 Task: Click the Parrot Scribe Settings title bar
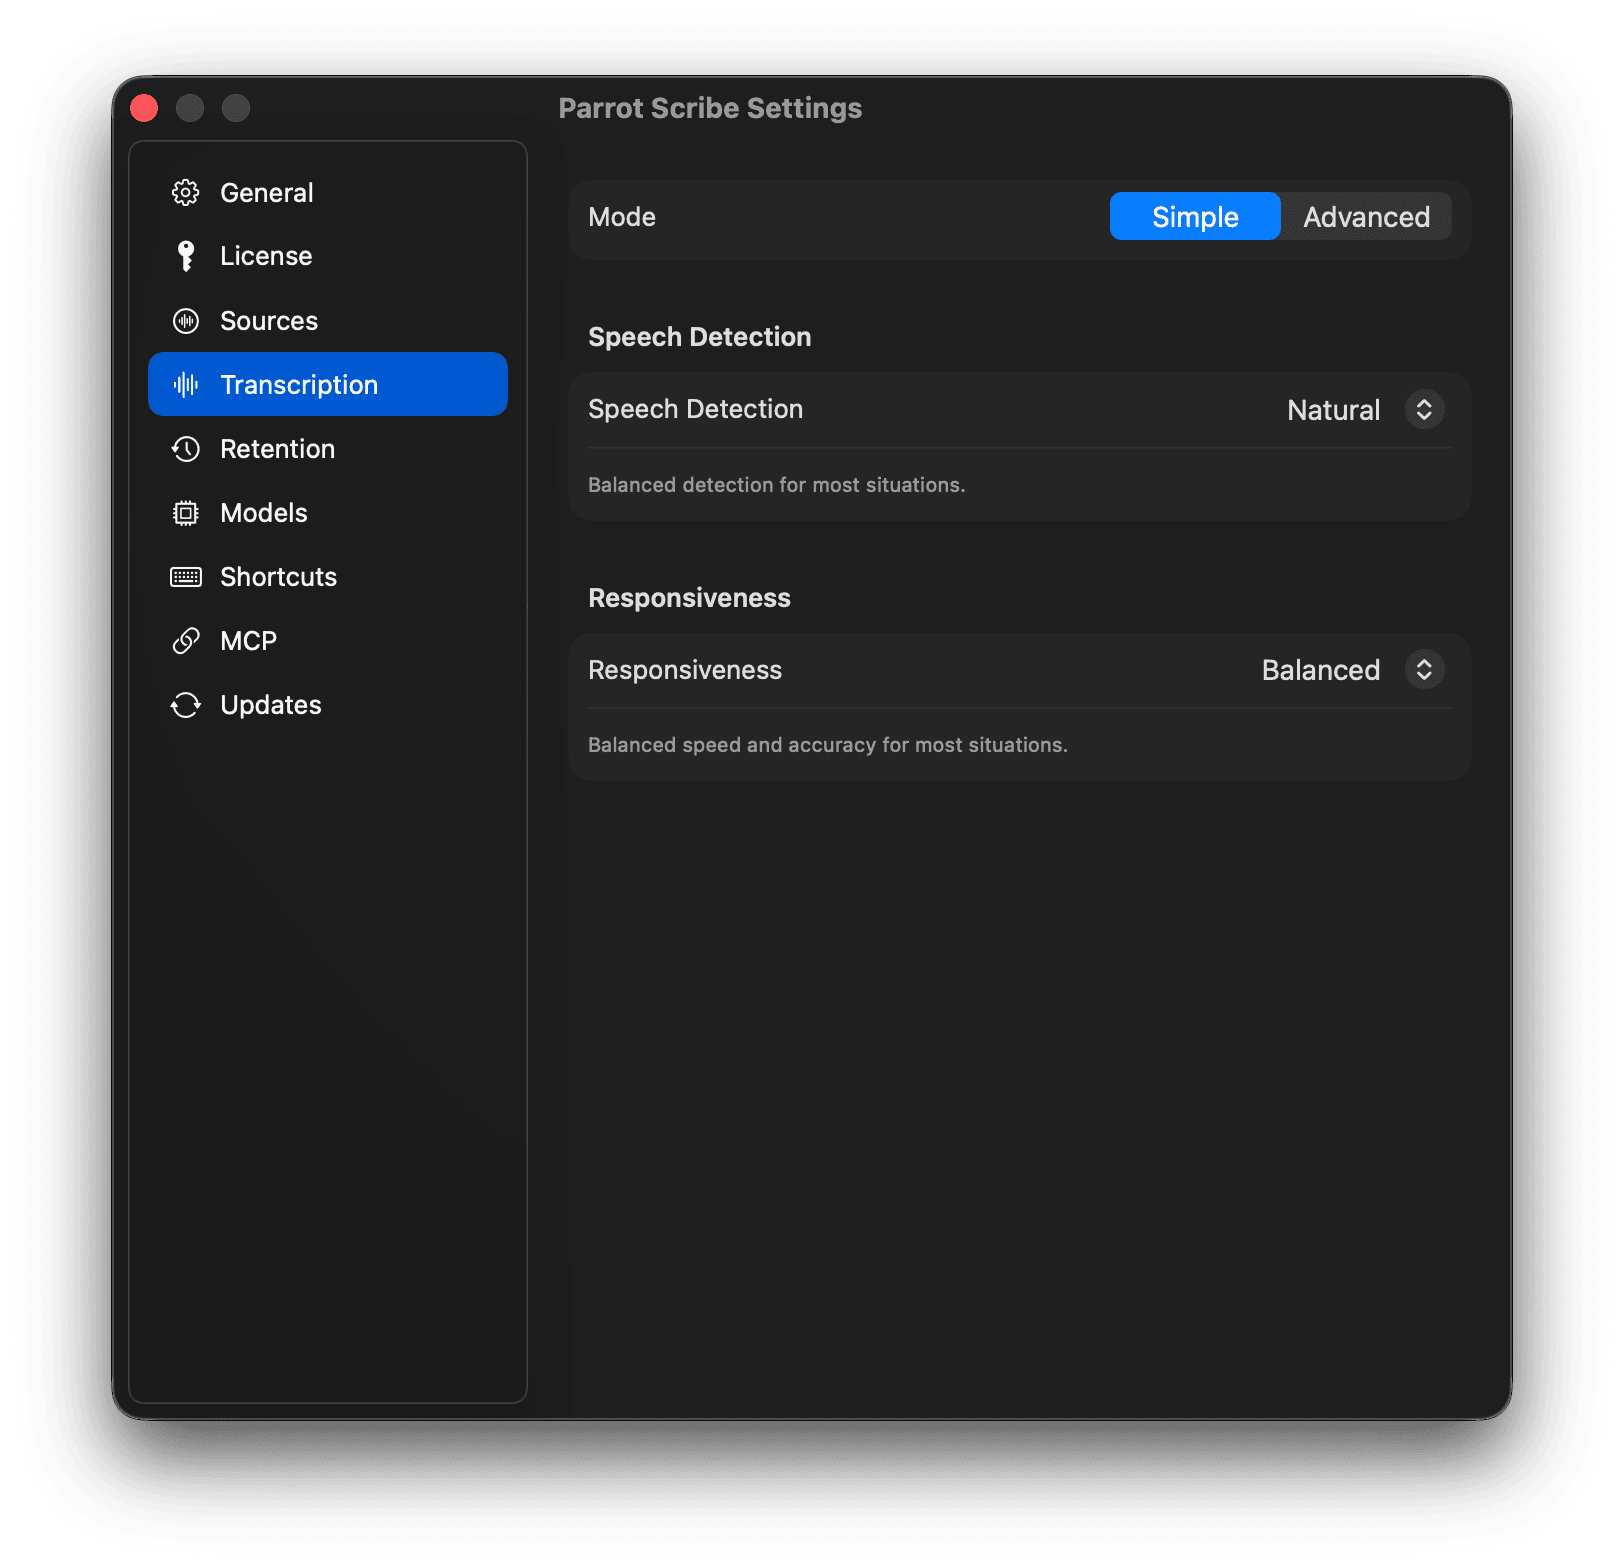711,107
